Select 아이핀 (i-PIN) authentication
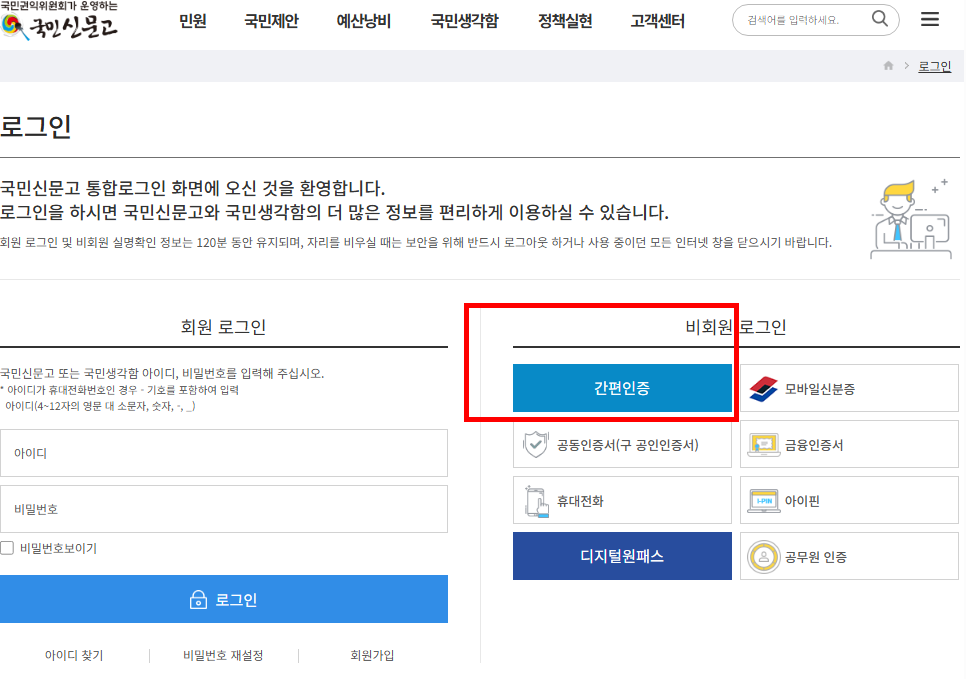This screenshot has height=679, width=966. pos(848,500)
